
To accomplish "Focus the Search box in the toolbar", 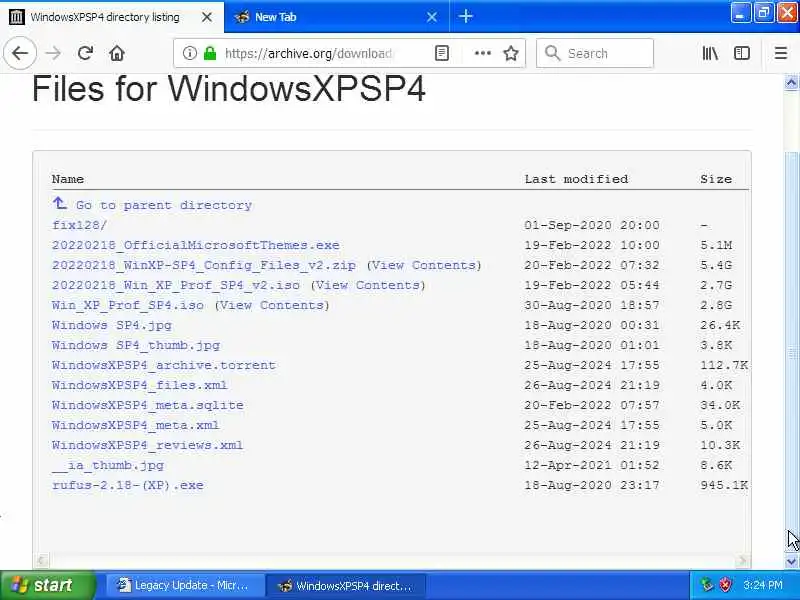I will (x=595, y=53).
